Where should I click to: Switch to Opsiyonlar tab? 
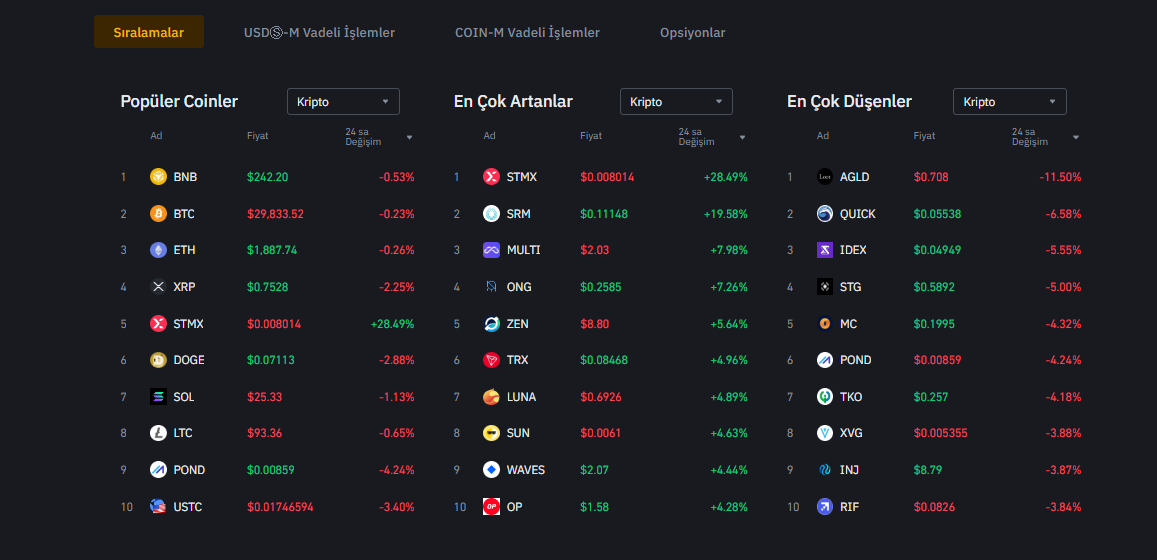click(693, 33)
